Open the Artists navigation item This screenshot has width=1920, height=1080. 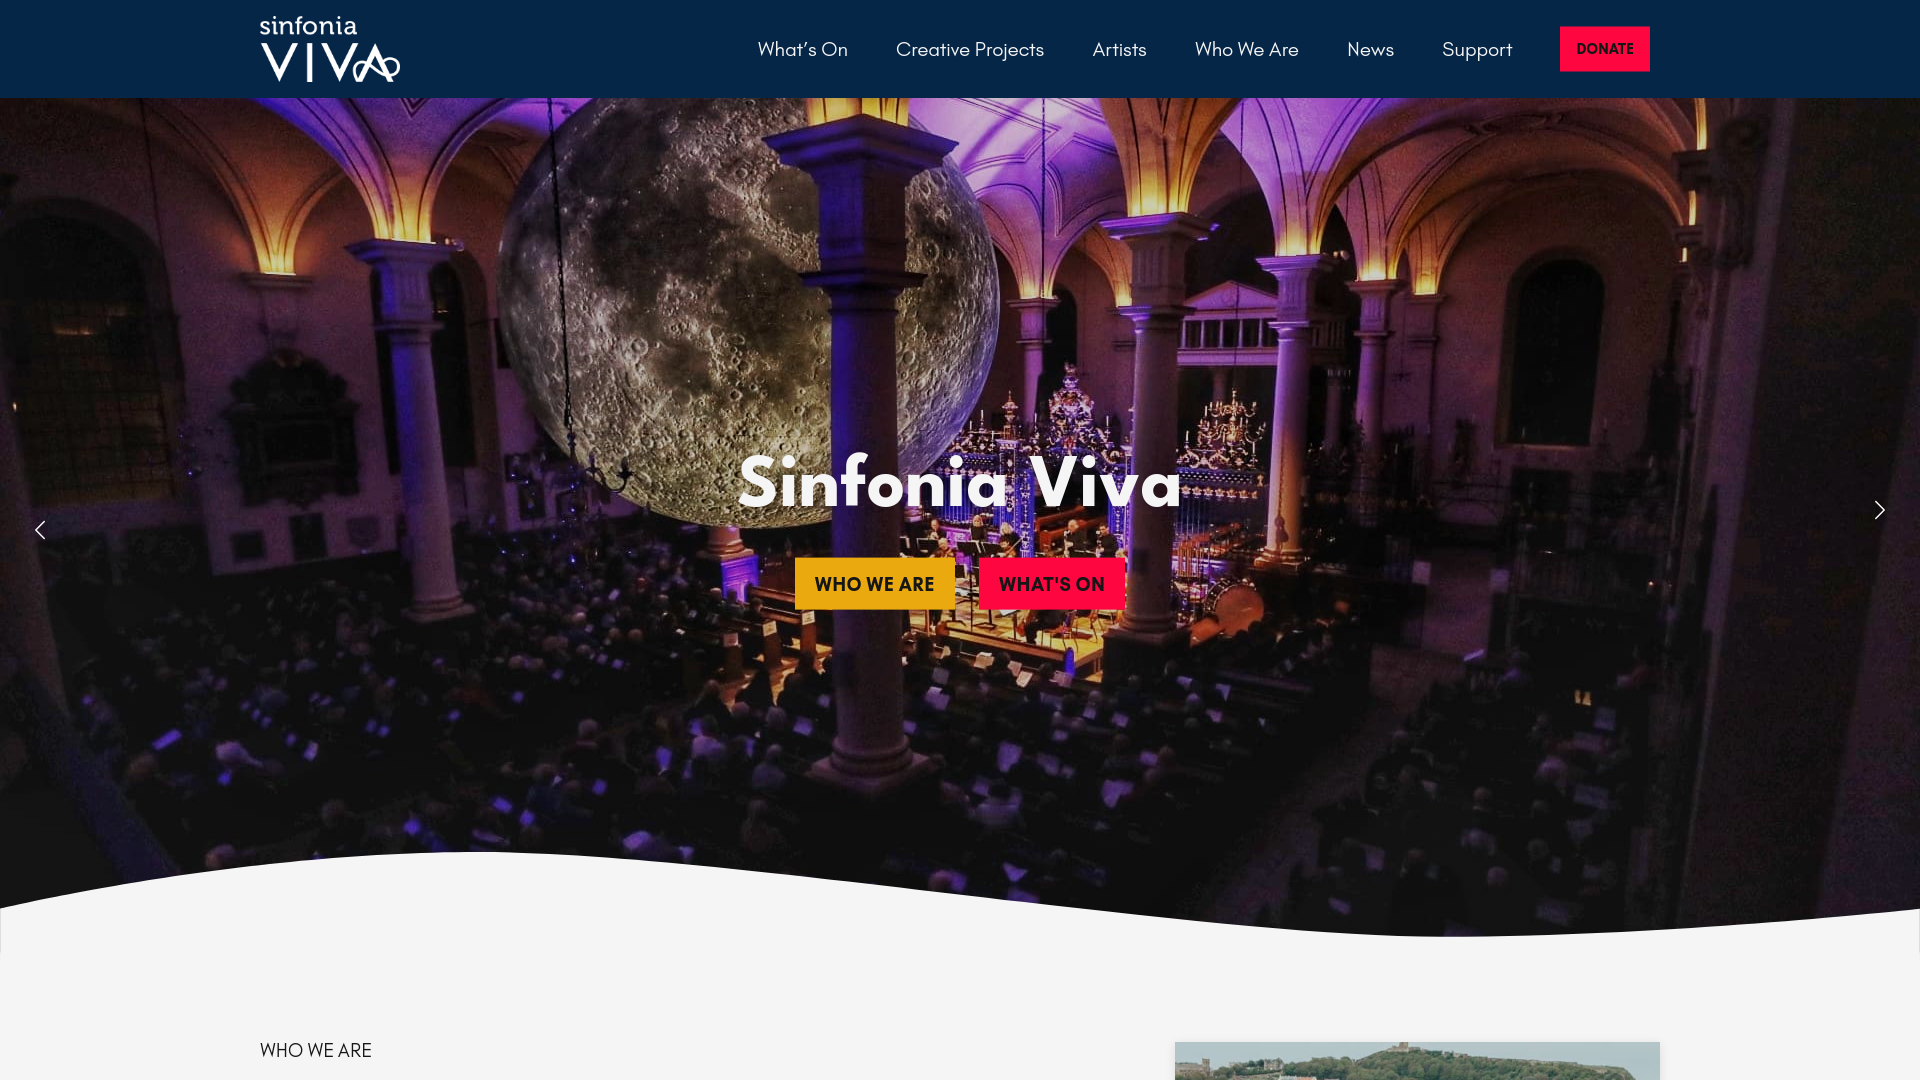coord(1119,49)
